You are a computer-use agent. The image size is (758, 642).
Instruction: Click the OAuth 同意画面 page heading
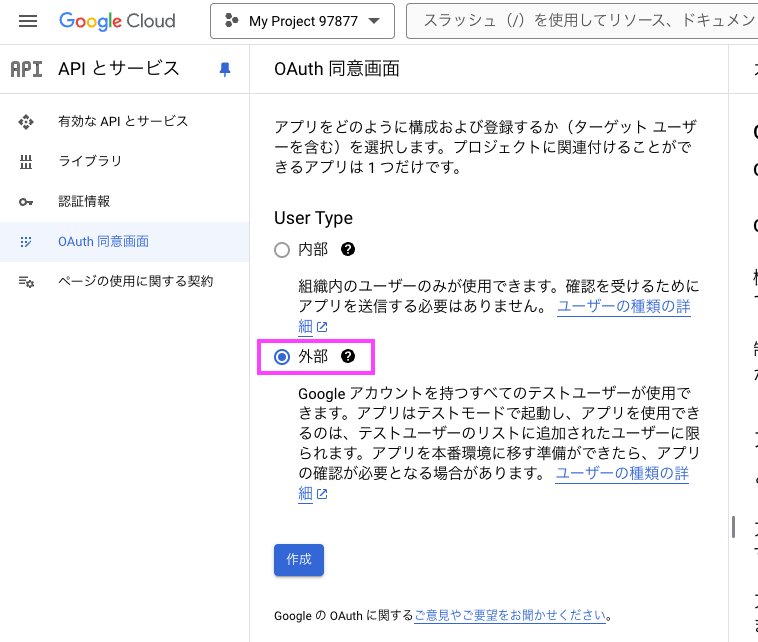[337, 69]
